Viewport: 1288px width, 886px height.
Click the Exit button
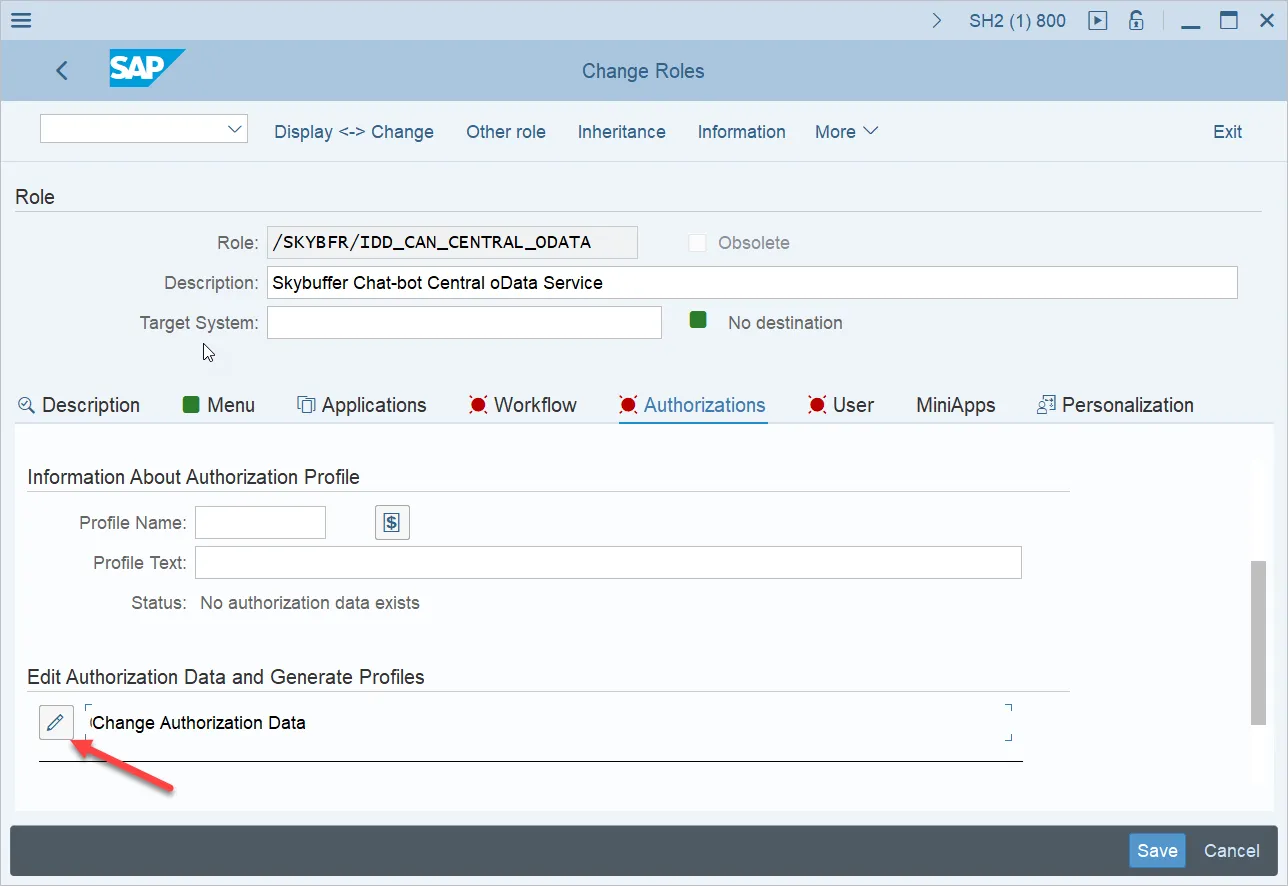coord(1227,132)
